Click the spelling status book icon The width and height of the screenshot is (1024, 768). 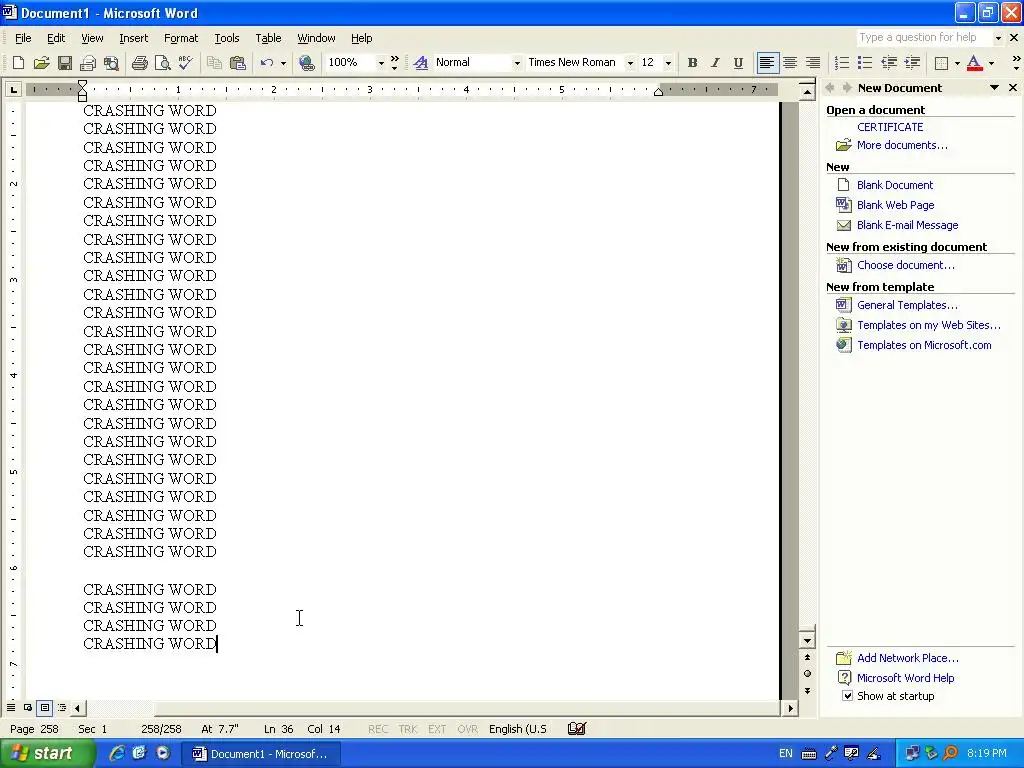577,729
